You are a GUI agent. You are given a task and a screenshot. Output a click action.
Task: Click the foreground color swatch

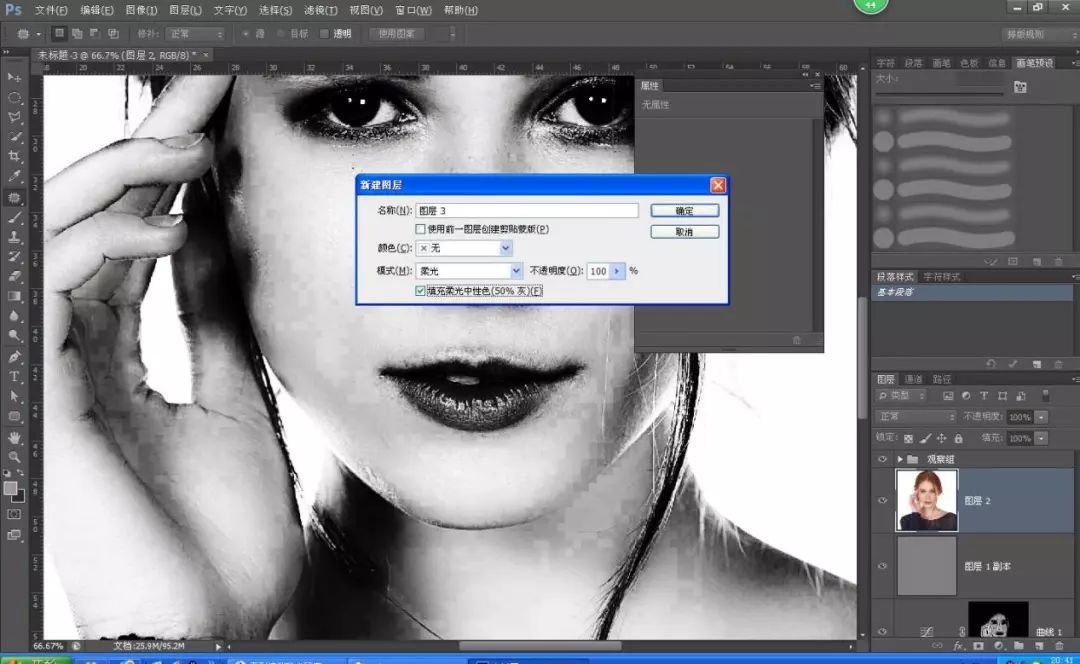coord(10,488)
